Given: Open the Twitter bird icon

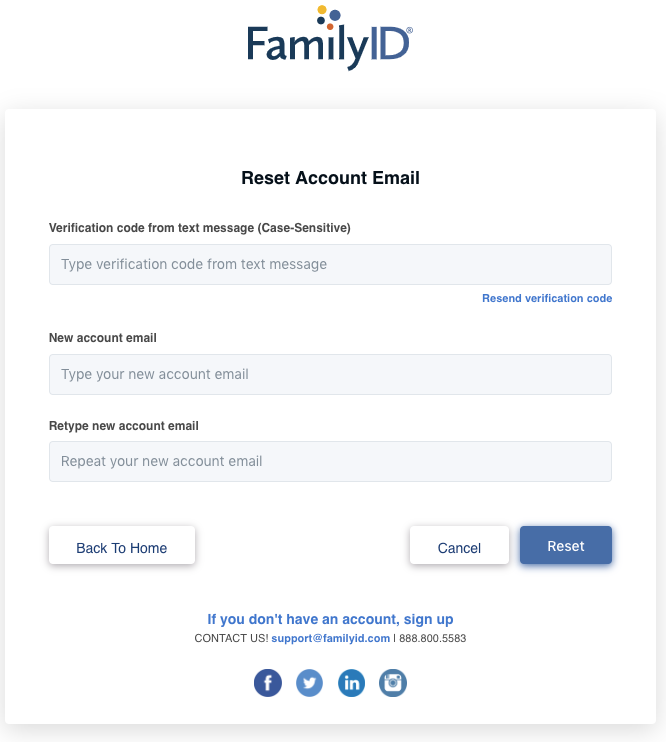Looking at the screenshot, I should [x=310, y=683].
